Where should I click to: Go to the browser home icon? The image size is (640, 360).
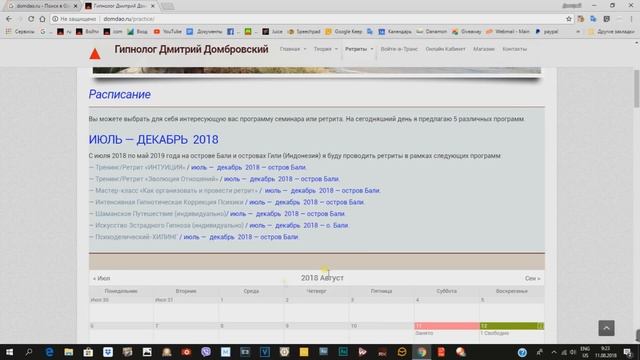tap(42, 19)
